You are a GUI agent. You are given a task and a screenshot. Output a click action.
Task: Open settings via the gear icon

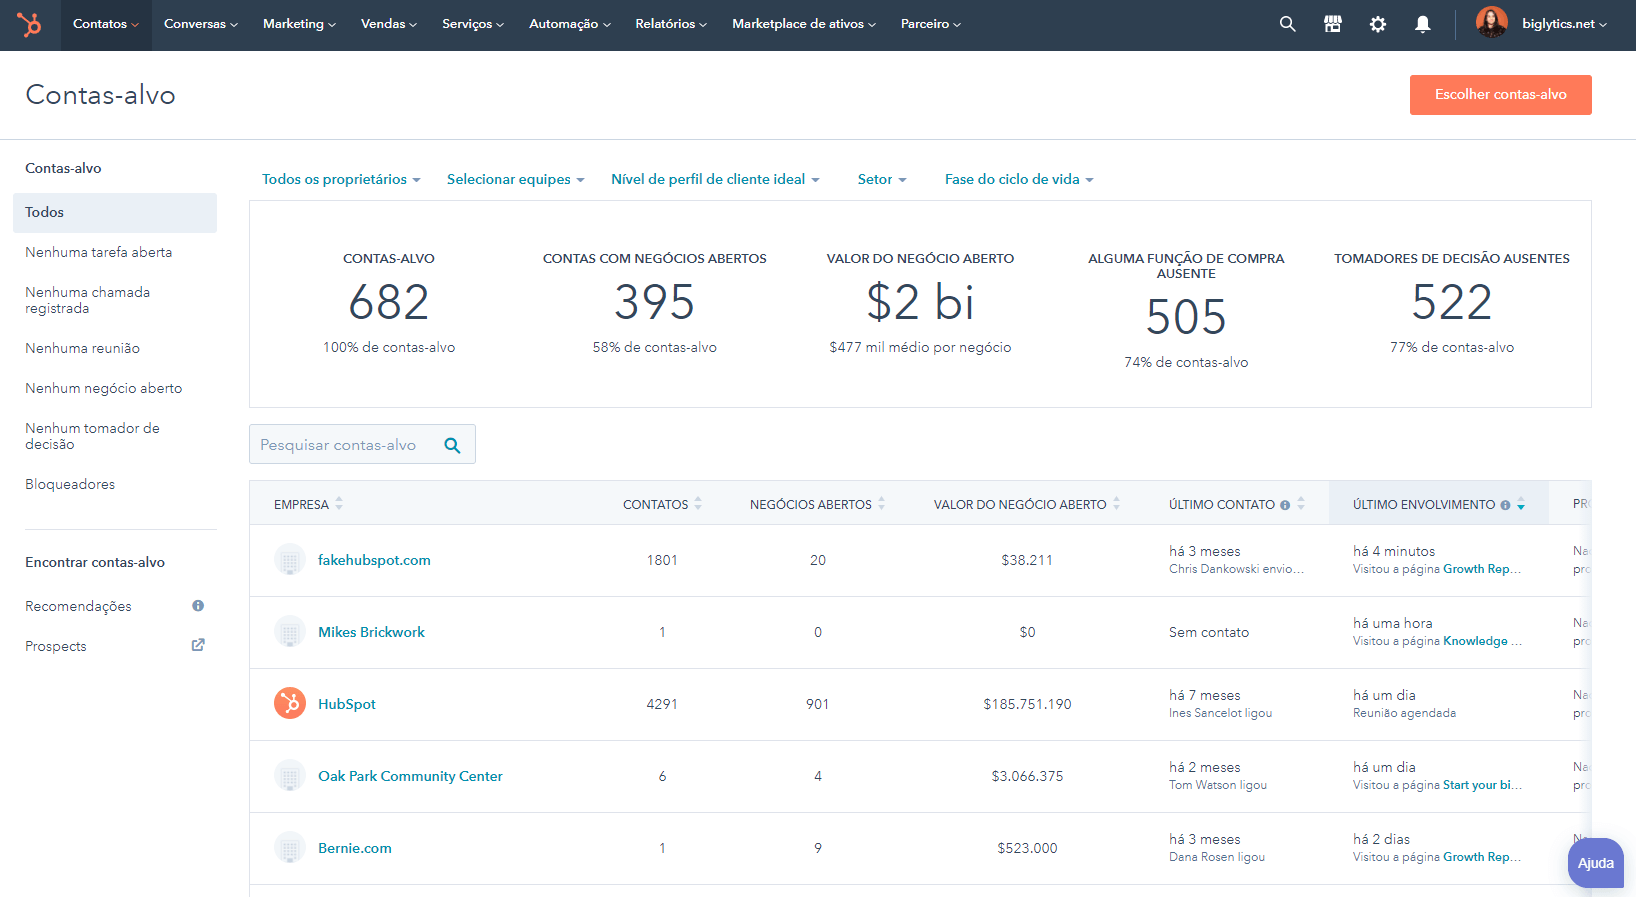click(x=1377, y=24)
